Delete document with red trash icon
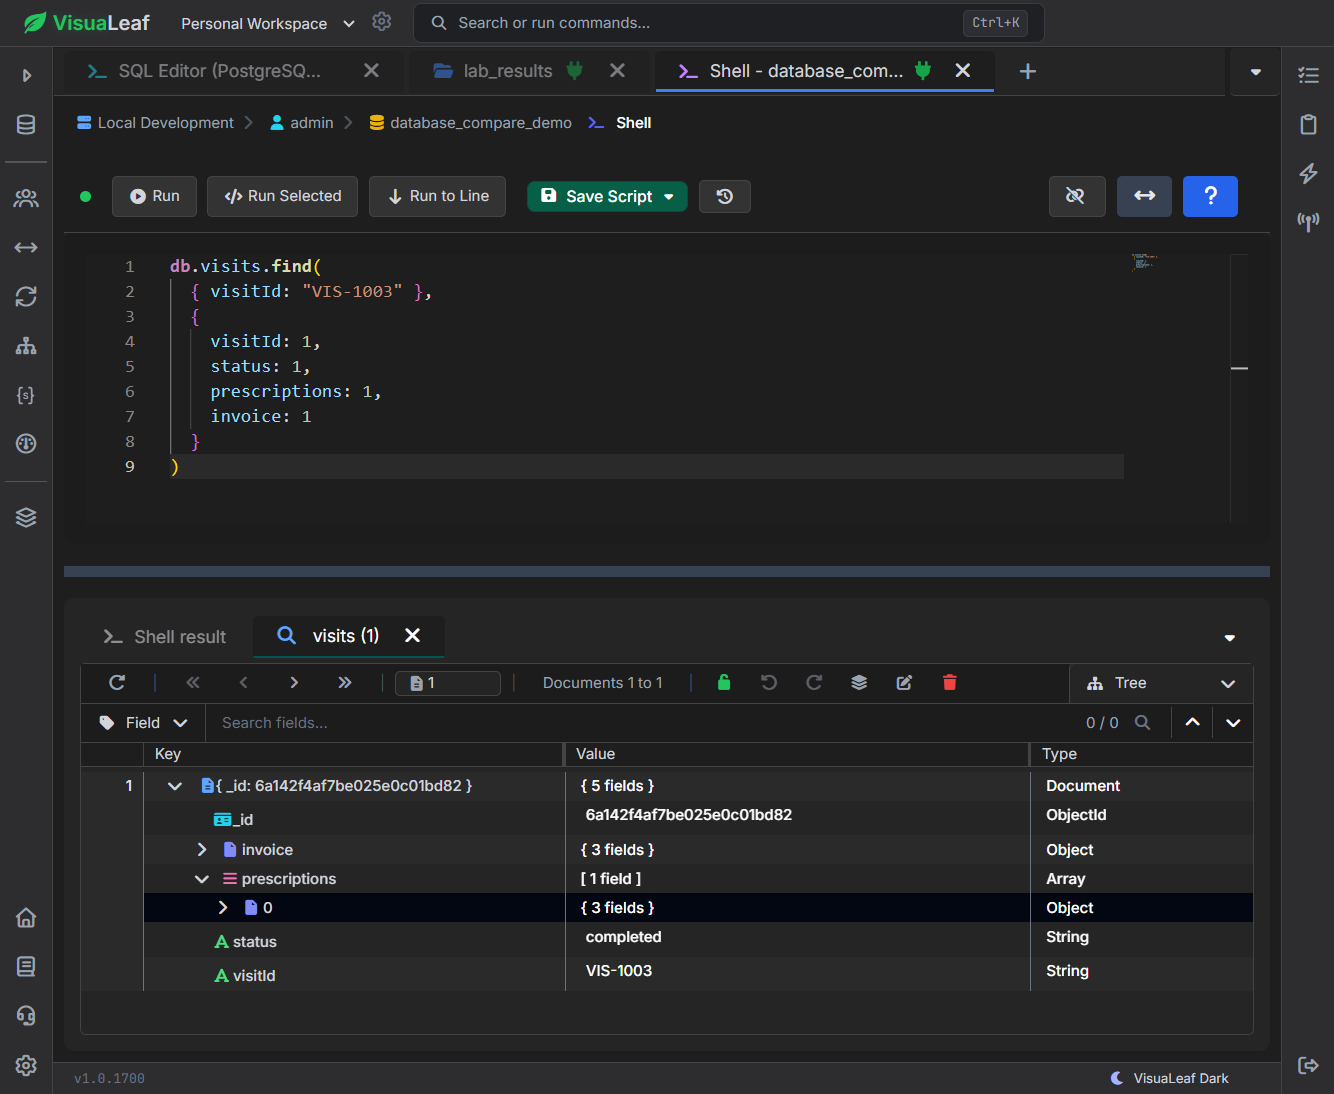Image resolution: width=1334 pixels, height=1094 pixels. [x=949, y=682]
